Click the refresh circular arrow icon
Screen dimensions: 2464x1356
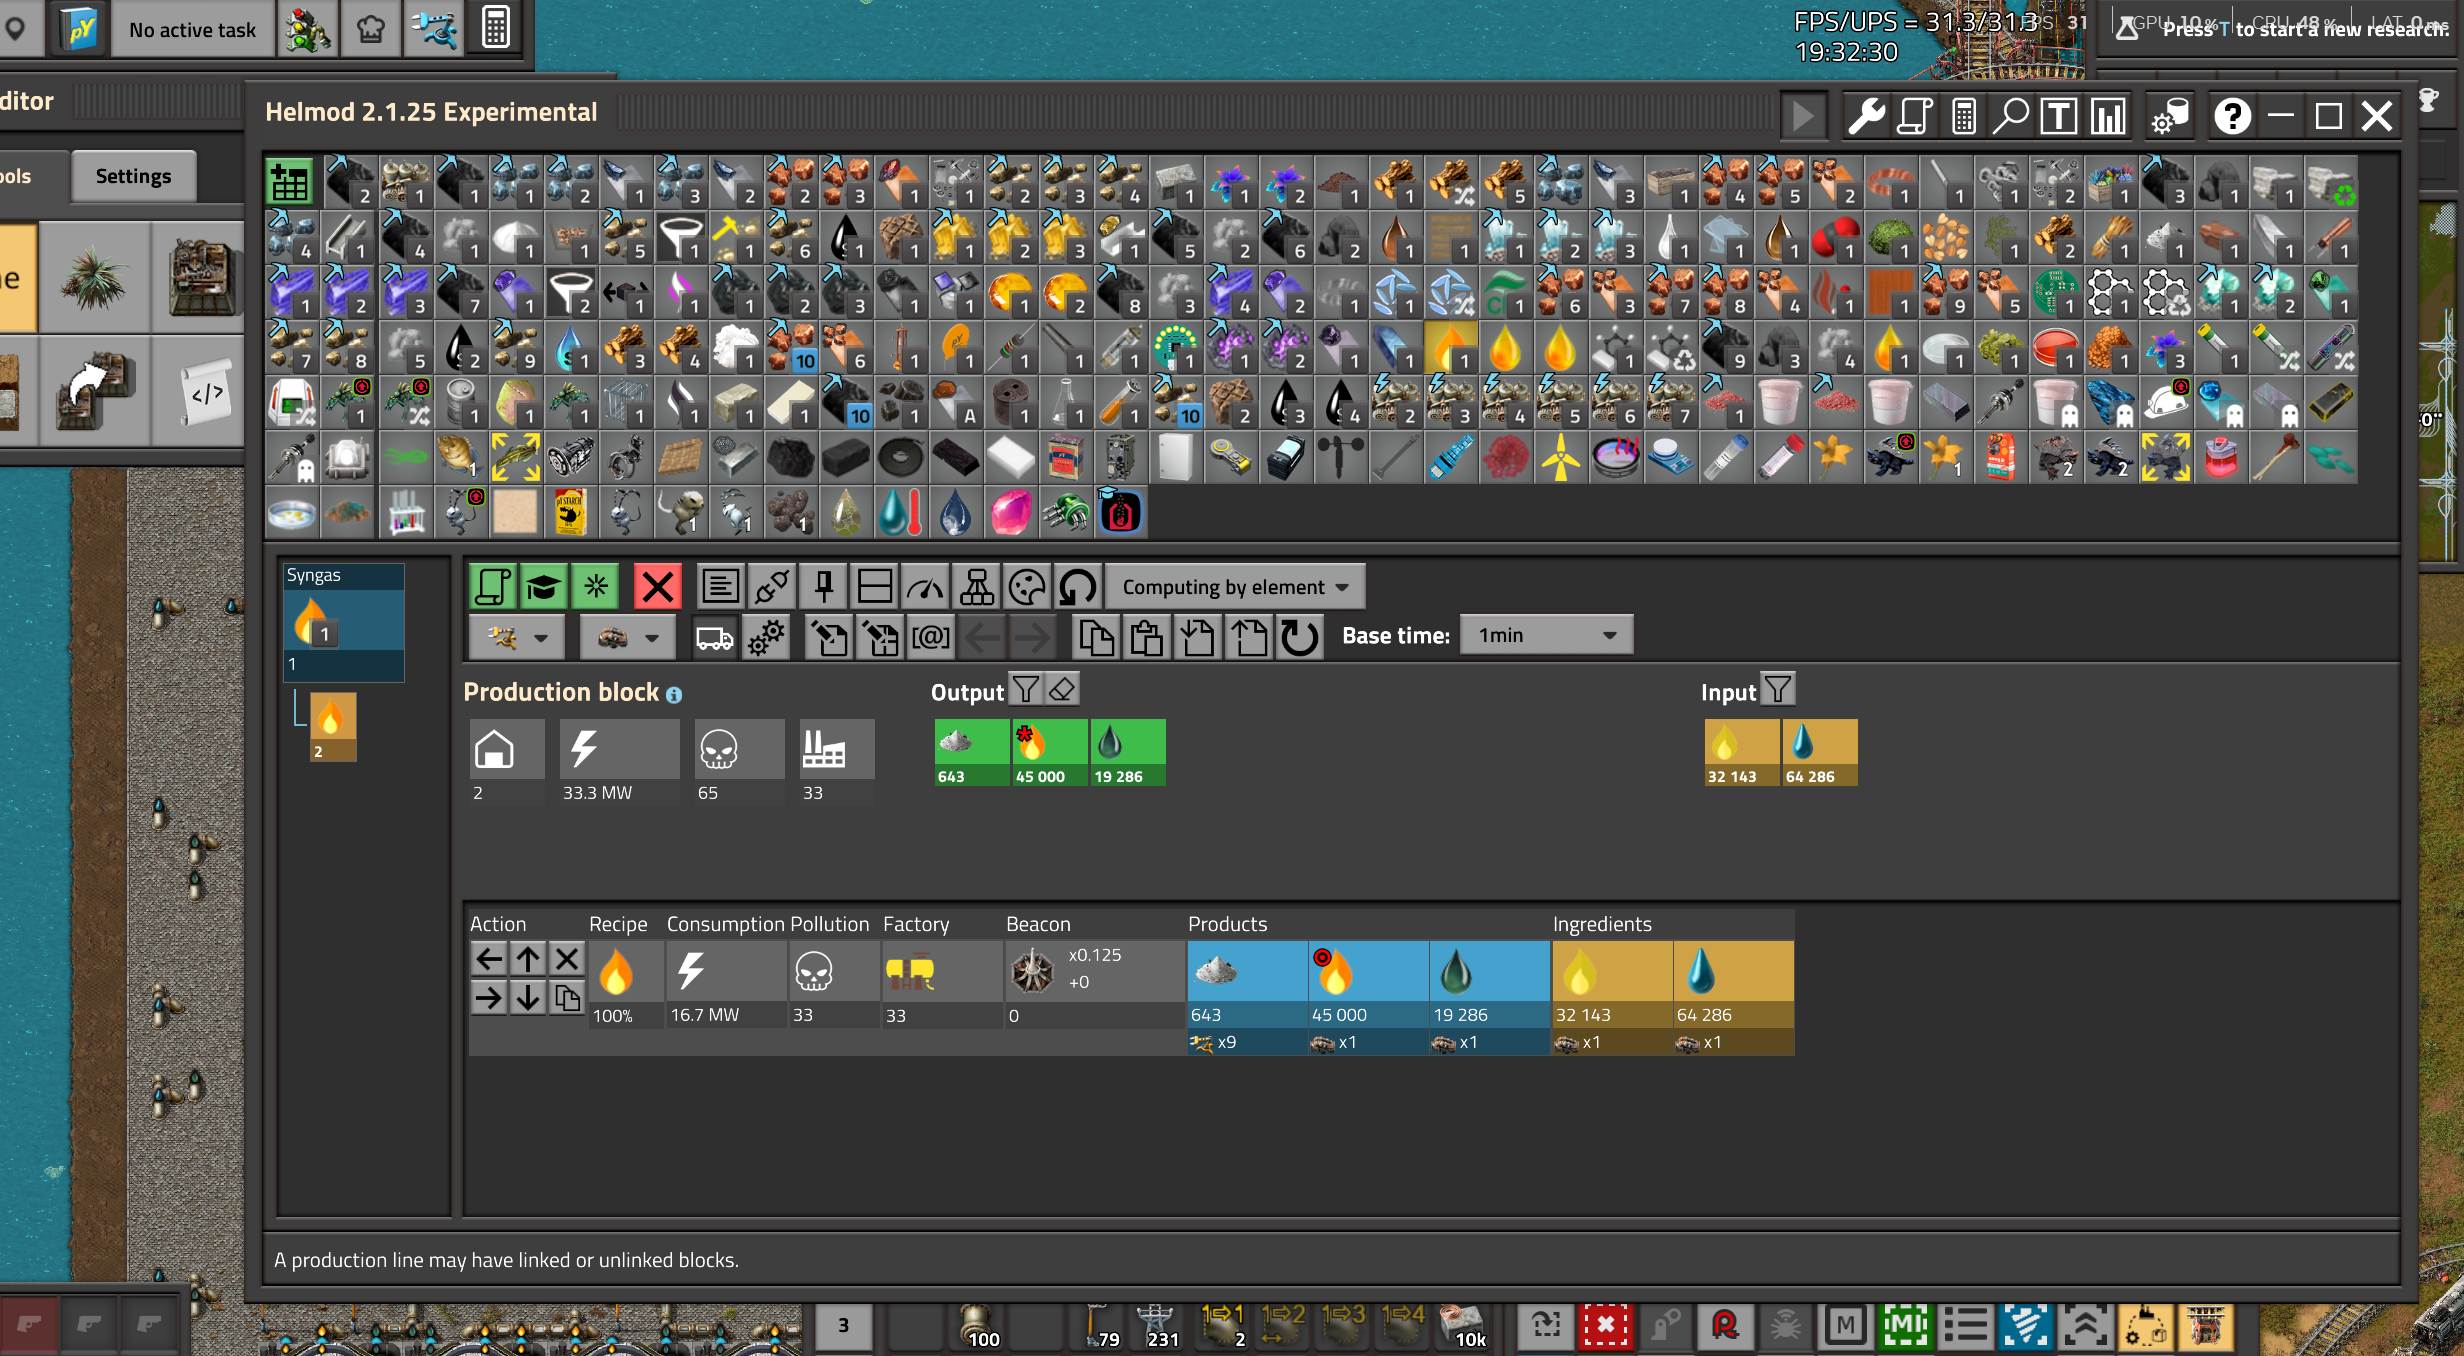click(1299, 637)
